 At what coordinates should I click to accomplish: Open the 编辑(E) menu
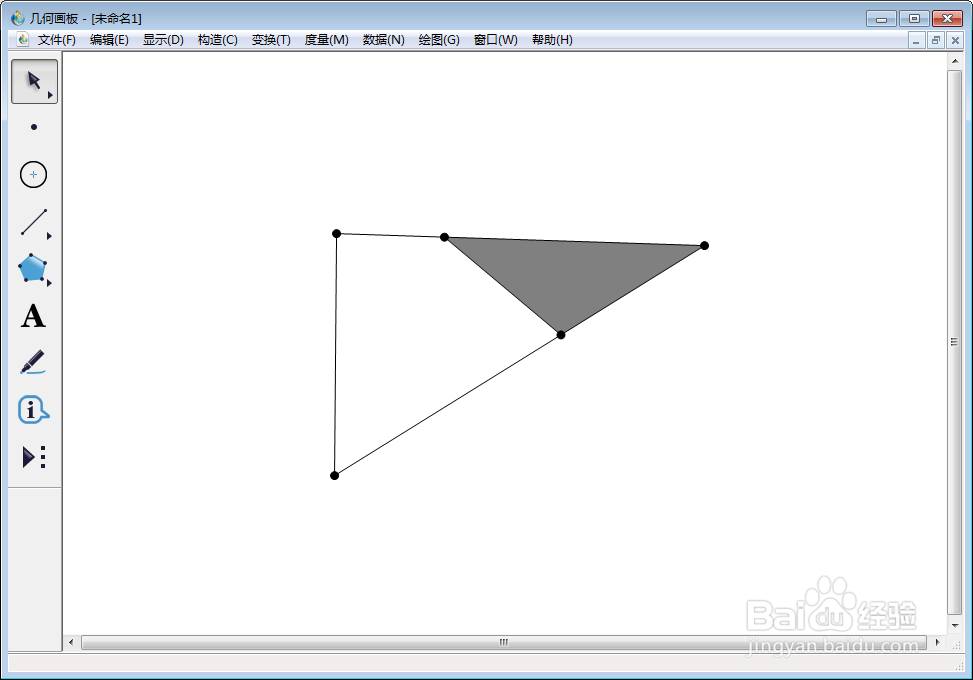pos(109,40)
